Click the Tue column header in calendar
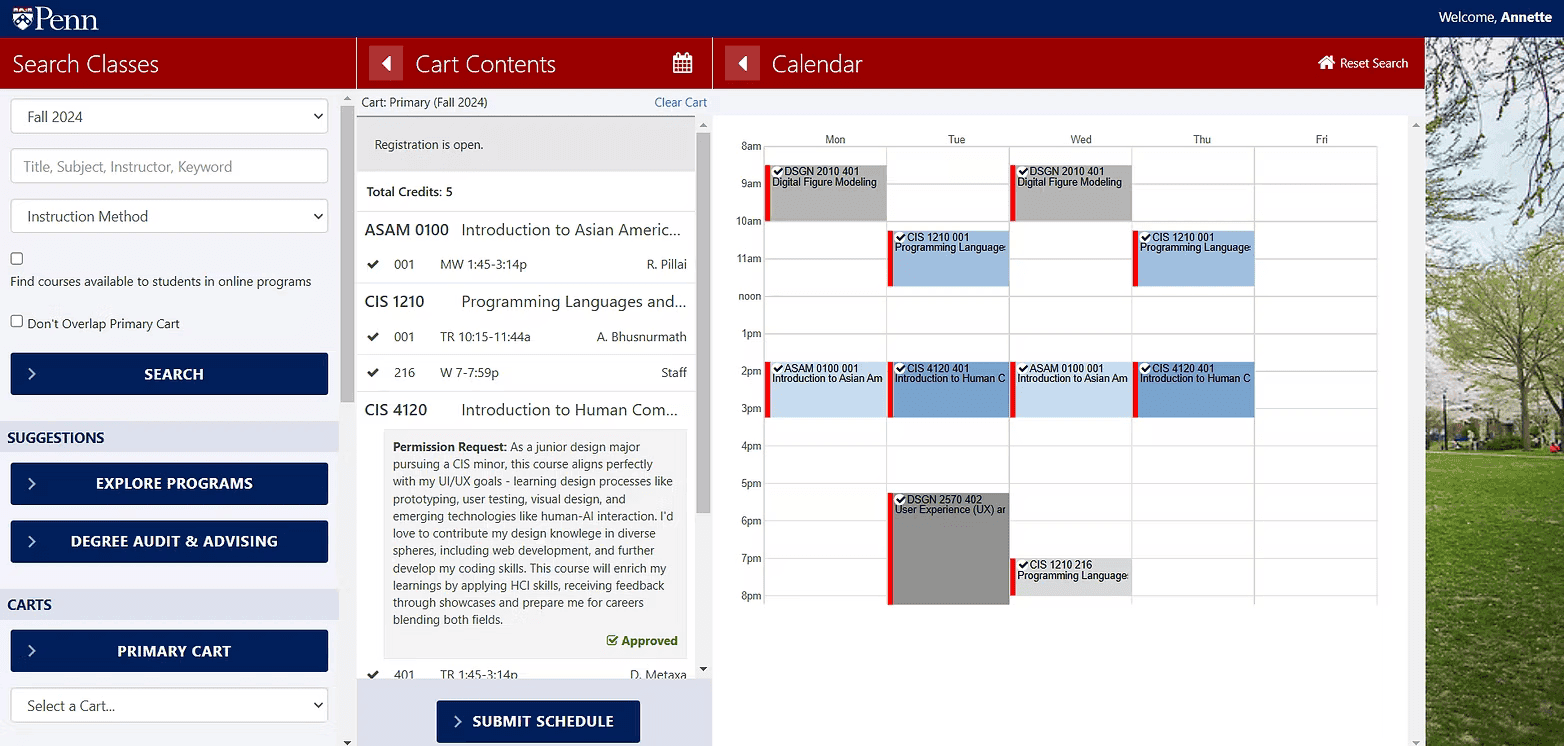This screenshot has width=1564, height=746. tap(956, 140)
